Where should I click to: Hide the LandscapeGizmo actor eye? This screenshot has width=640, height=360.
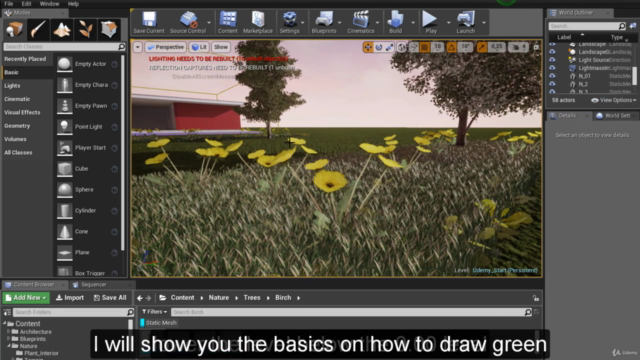[x=552, y=52]
